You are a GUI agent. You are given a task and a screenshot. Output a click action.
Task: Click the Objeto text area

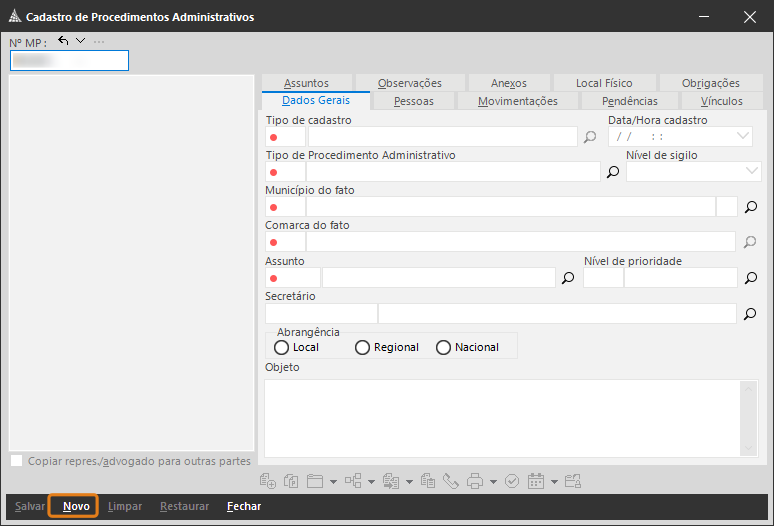[503, 418]
